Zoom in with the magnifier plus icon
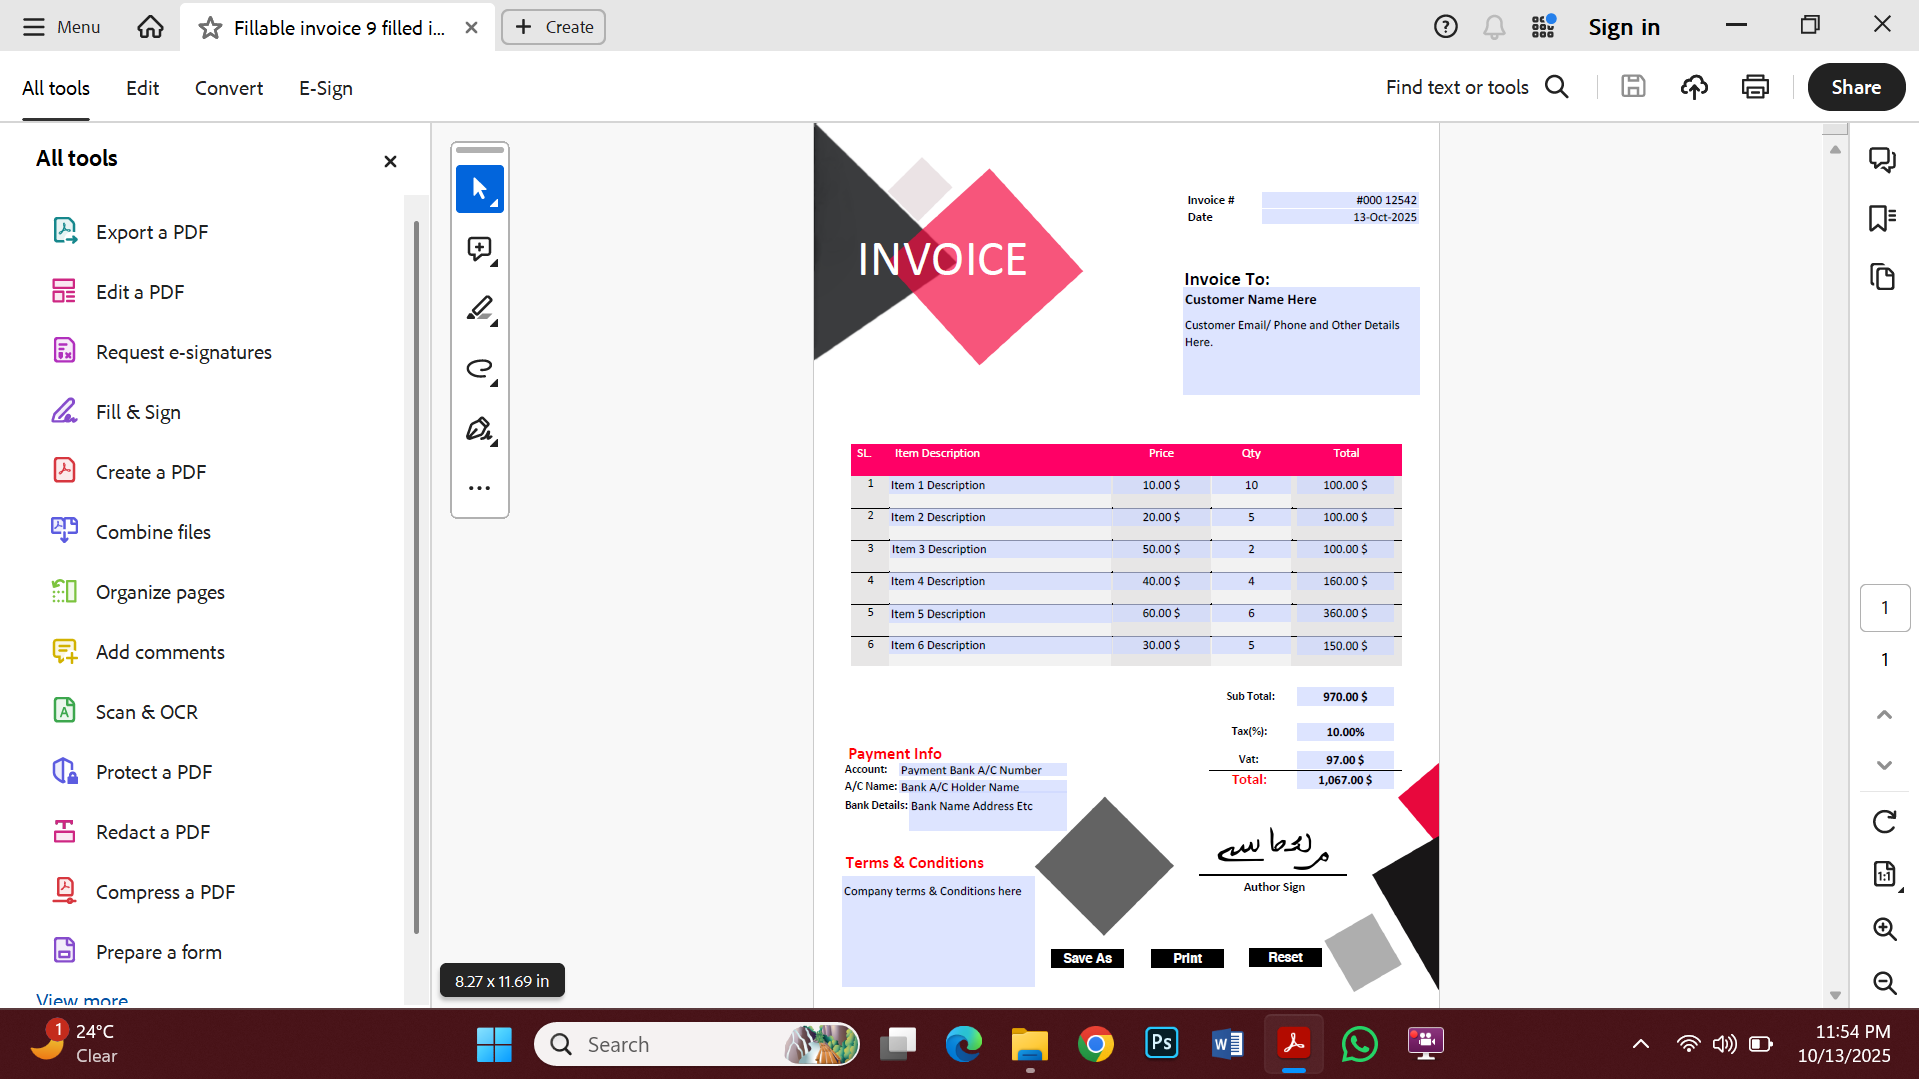 click(x=1884, y=929)
